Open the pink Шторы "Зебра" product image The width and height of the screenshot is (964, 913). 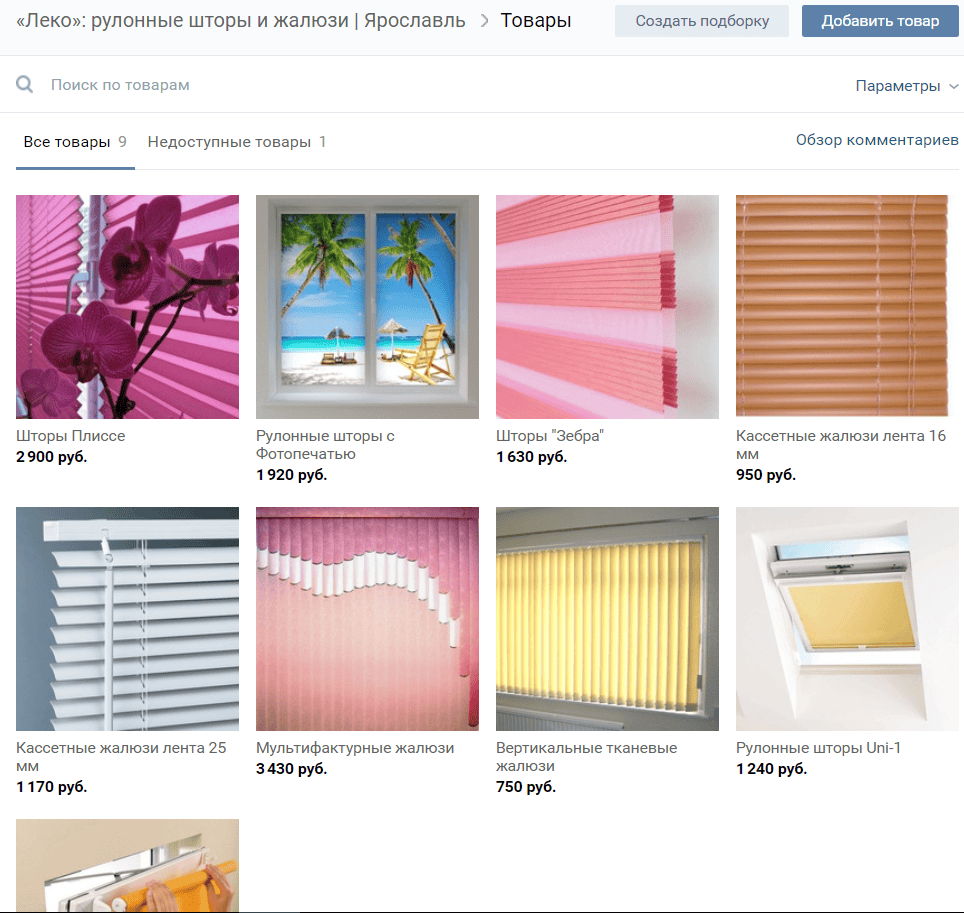point(607,306)
